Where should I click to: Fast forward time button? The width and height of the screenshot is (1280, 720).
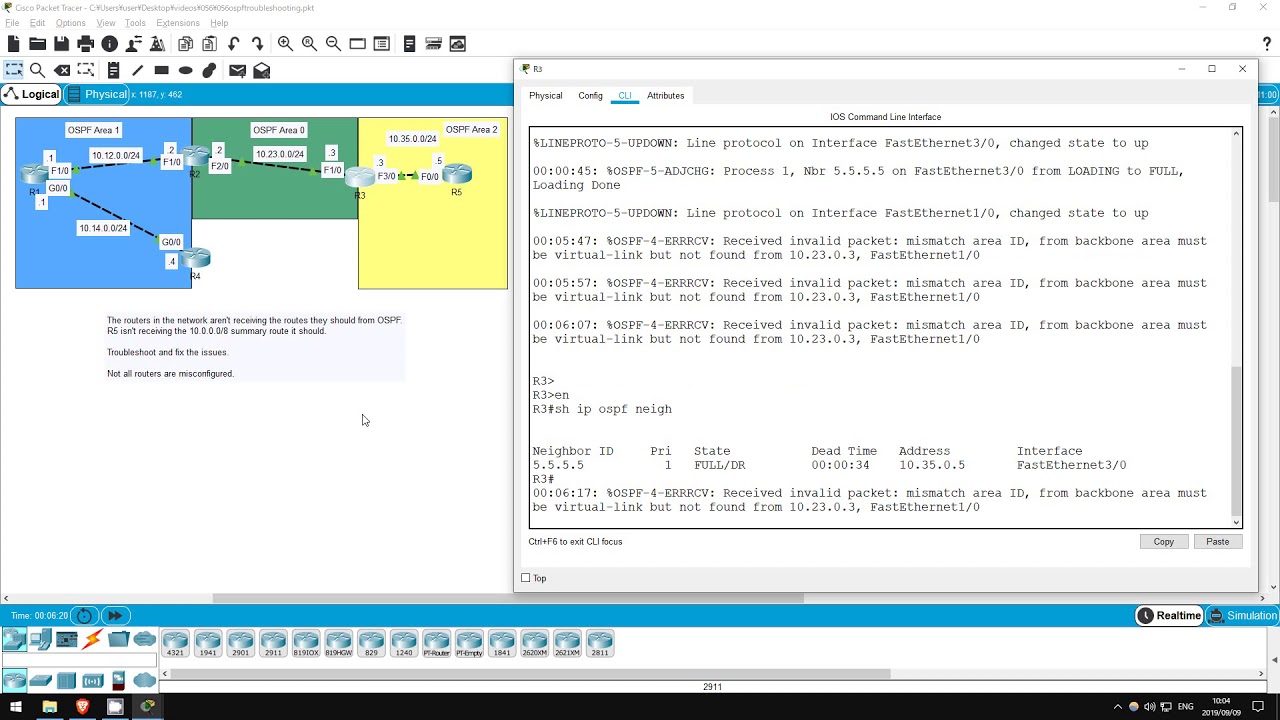click(x=115, y=616)
